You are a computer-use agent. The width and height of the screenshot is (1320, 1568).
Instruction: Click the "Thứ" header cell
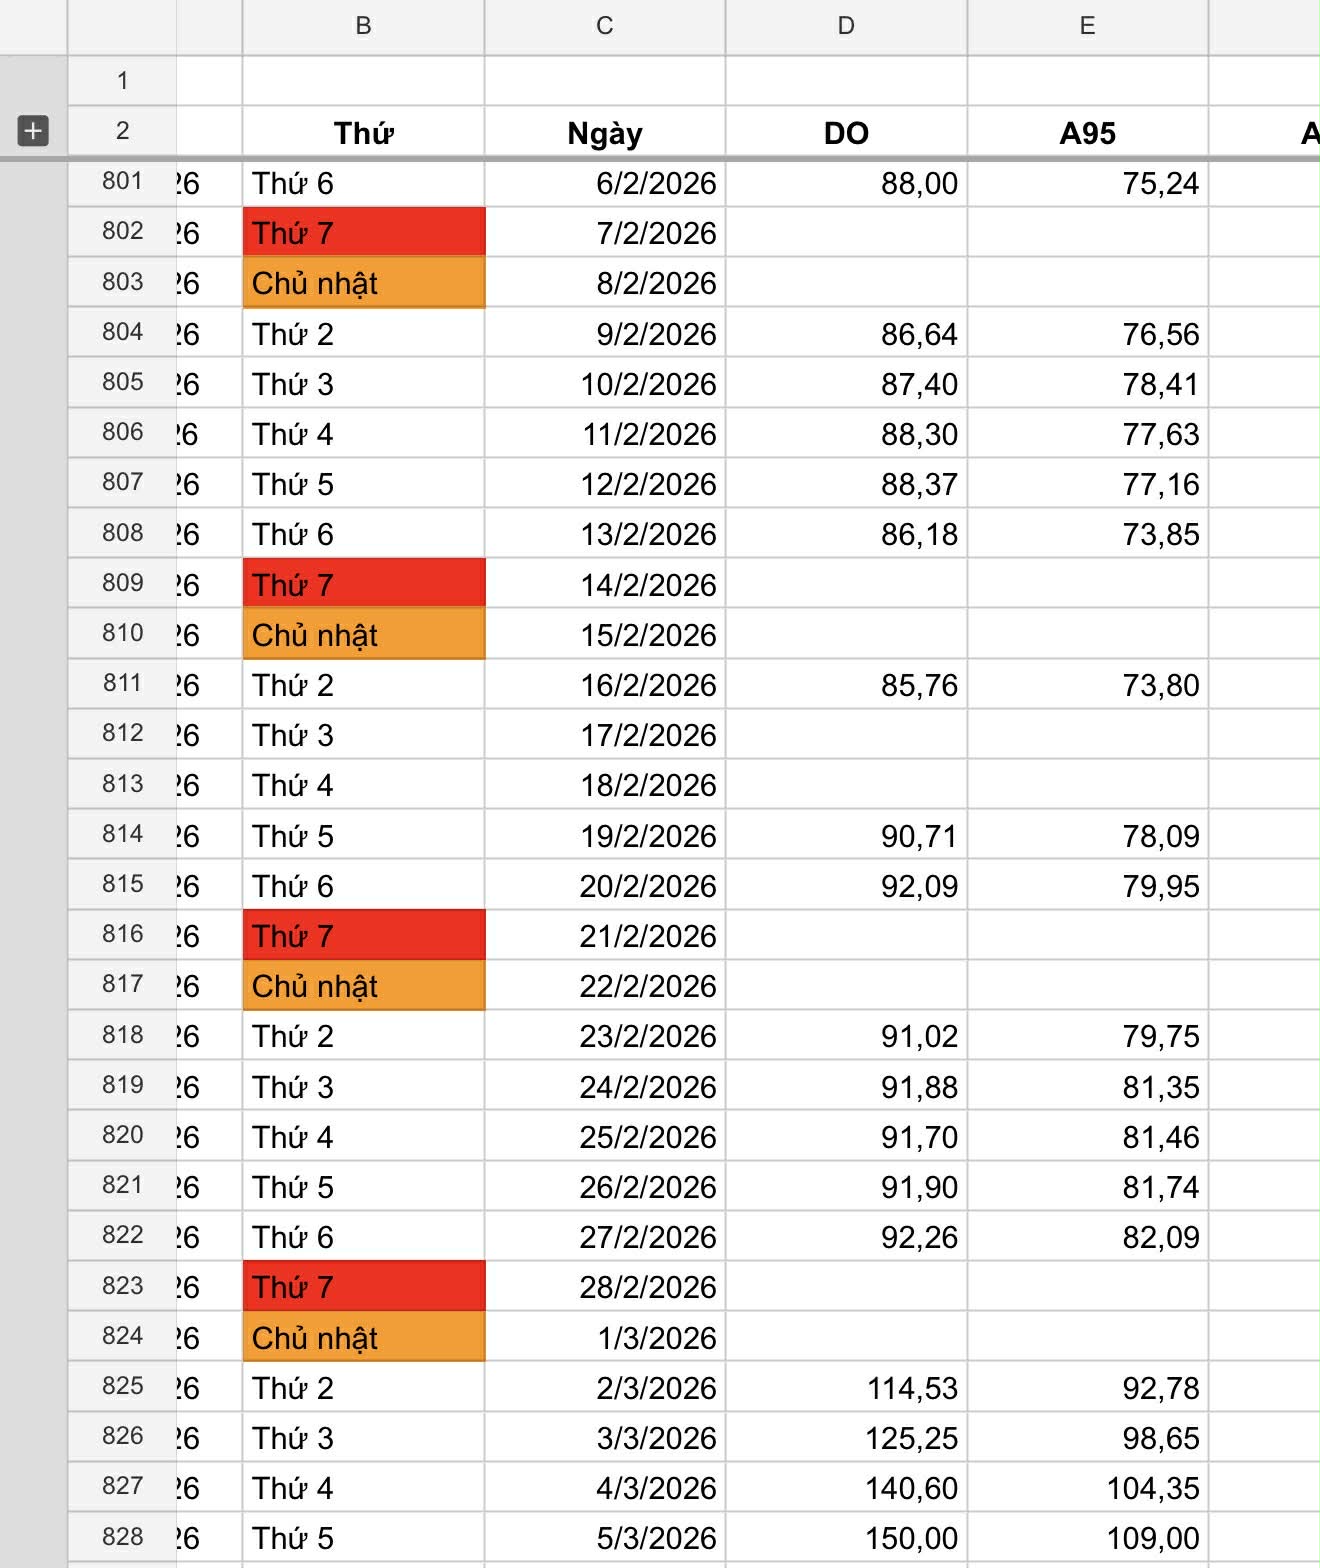(363, 133)
